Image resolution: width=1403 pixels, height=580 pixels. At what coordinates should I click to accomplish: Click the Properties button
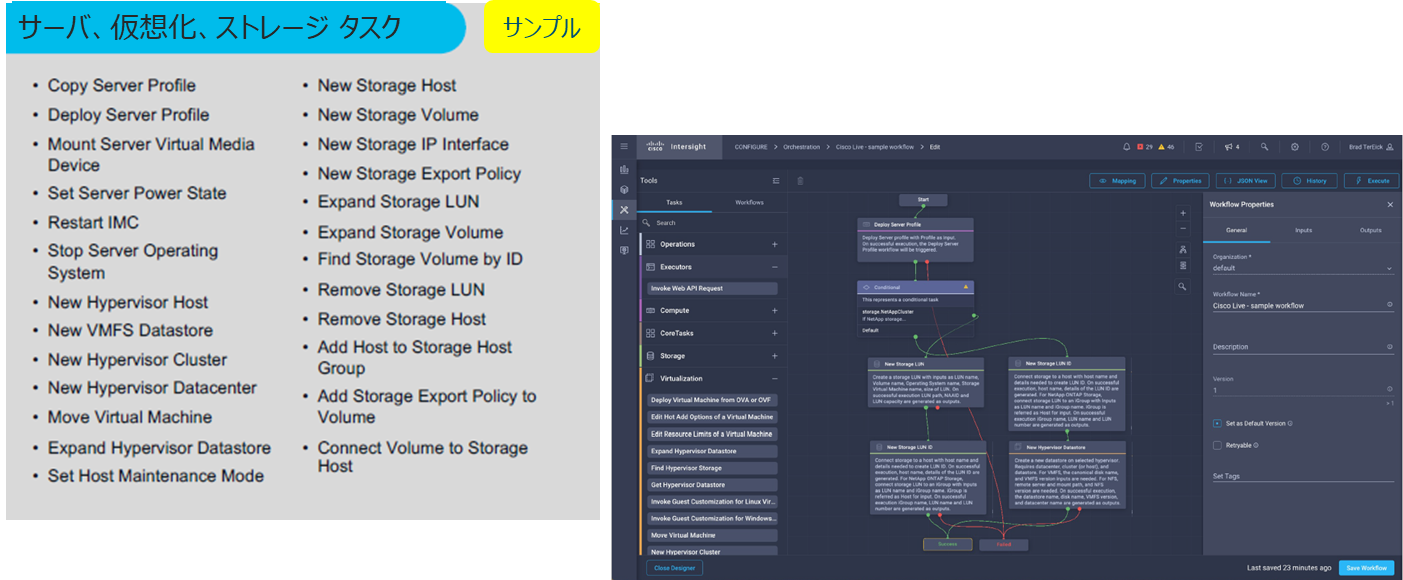click(x=1180, y=181)
